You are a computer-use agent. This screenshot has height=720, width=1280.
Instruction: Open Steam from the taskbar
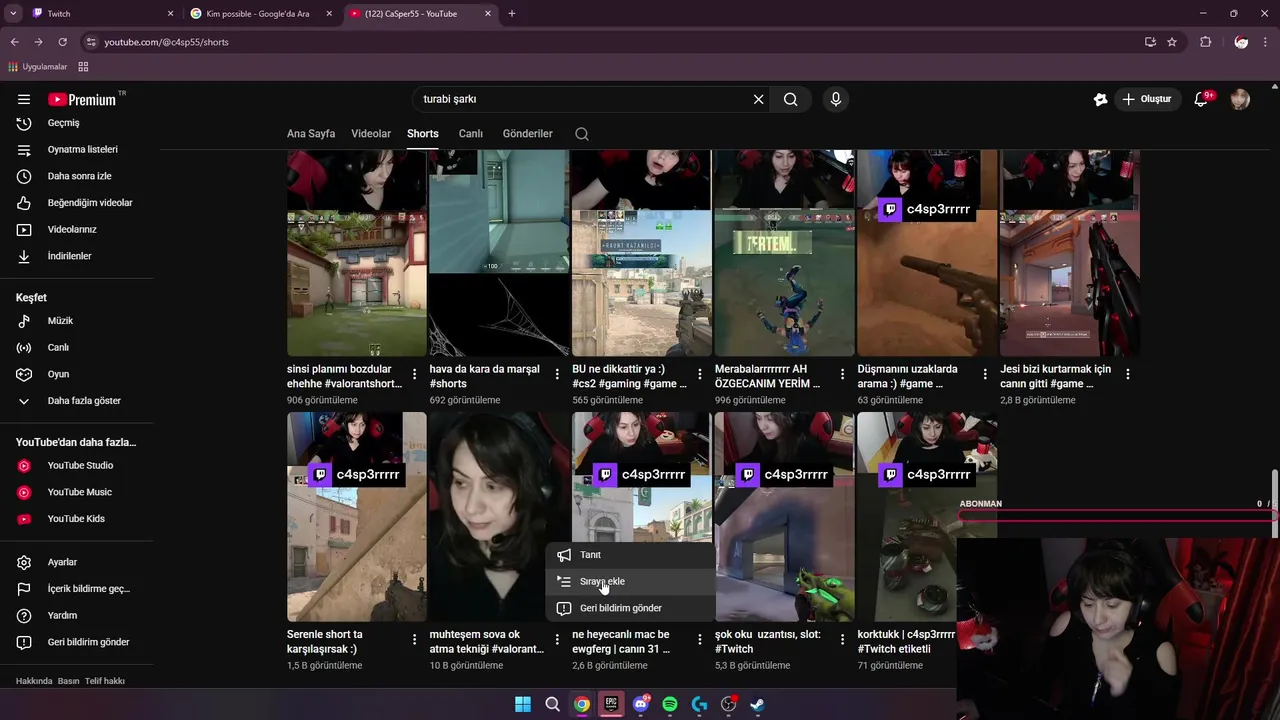click(x=758, y=704)
